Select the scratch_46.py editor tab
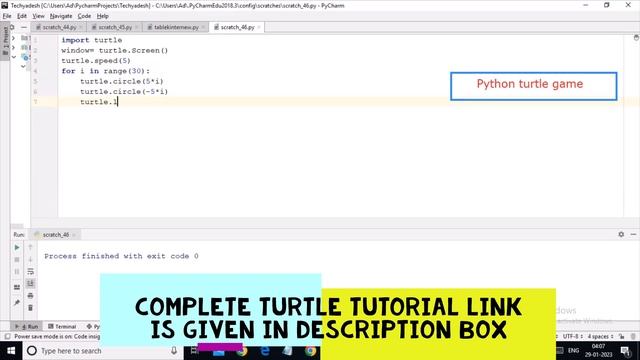The width and height of the screenshot is (640, 360). click(x=237, y=27)
